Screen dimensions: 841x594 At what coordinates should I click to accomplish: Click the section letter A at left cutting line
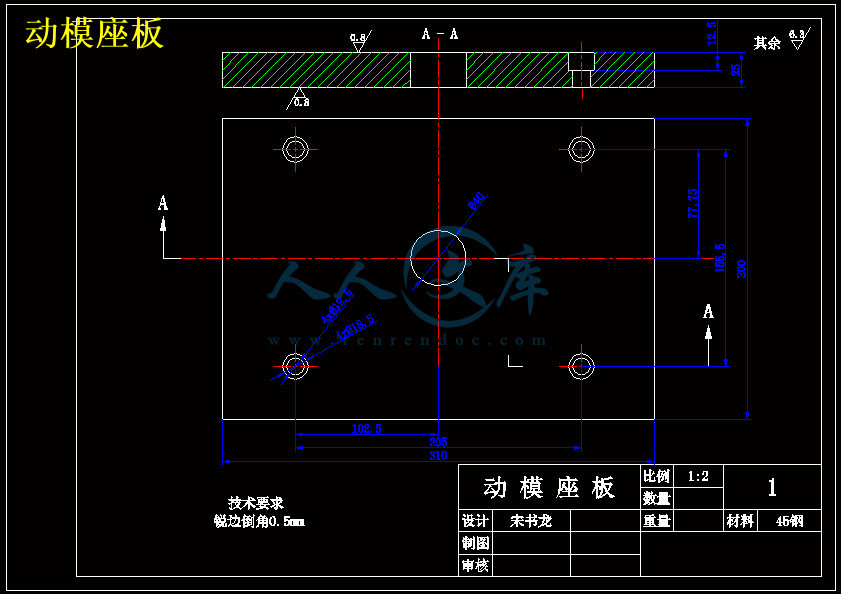coord(163,203)
